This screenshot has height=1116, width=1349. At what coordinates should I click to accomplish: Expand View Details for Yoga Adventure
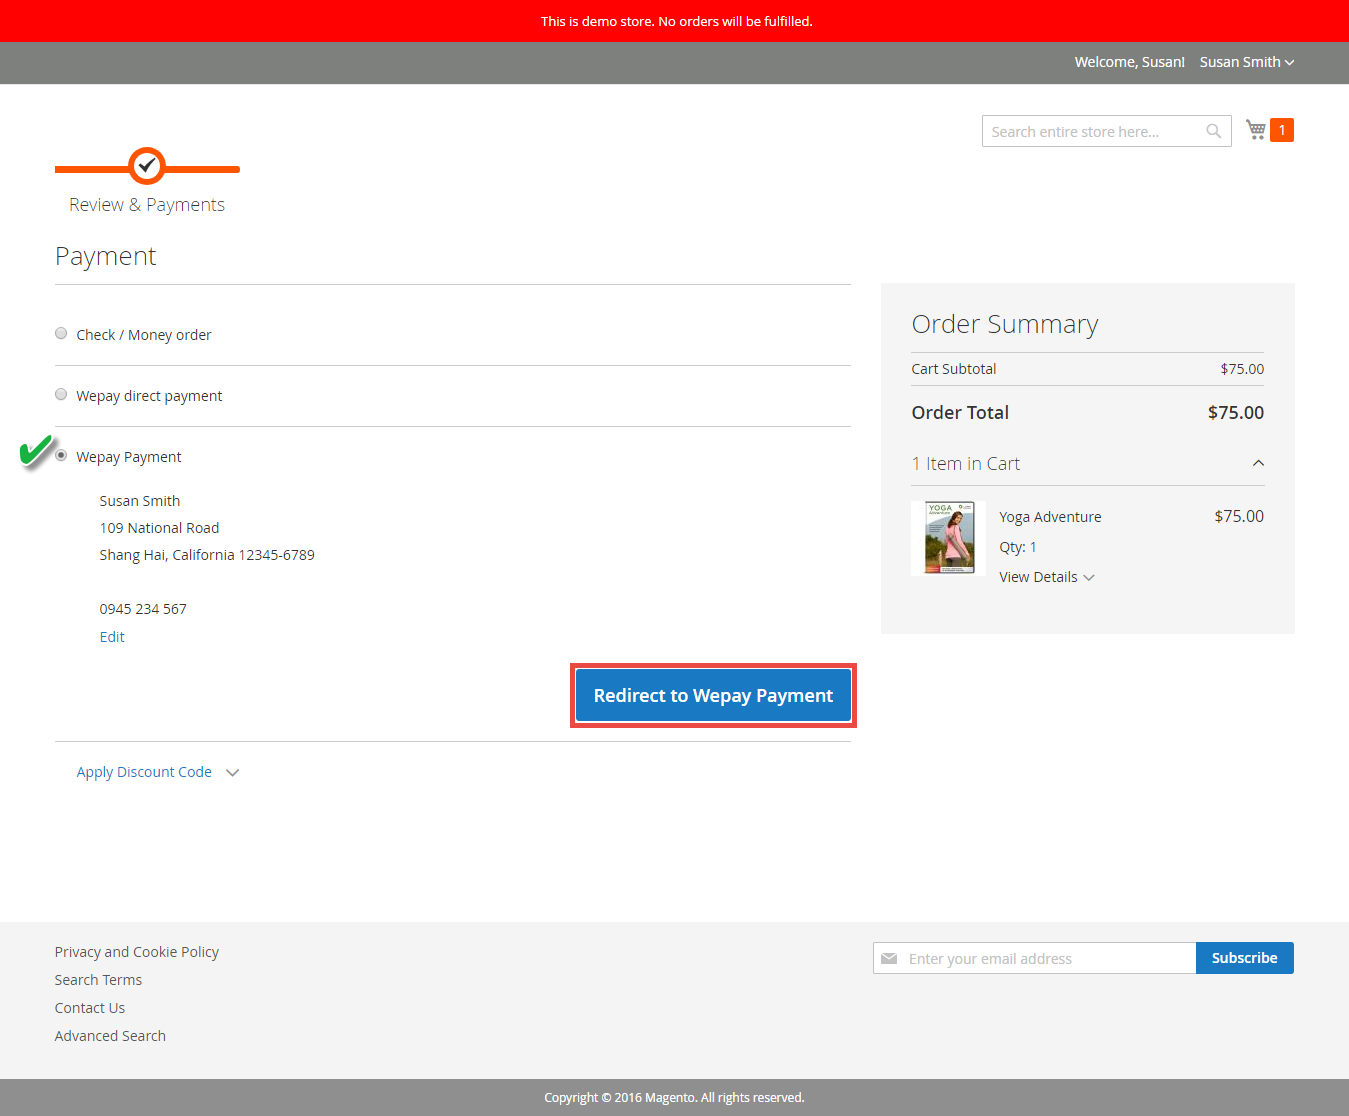[x=1046, y=577]
